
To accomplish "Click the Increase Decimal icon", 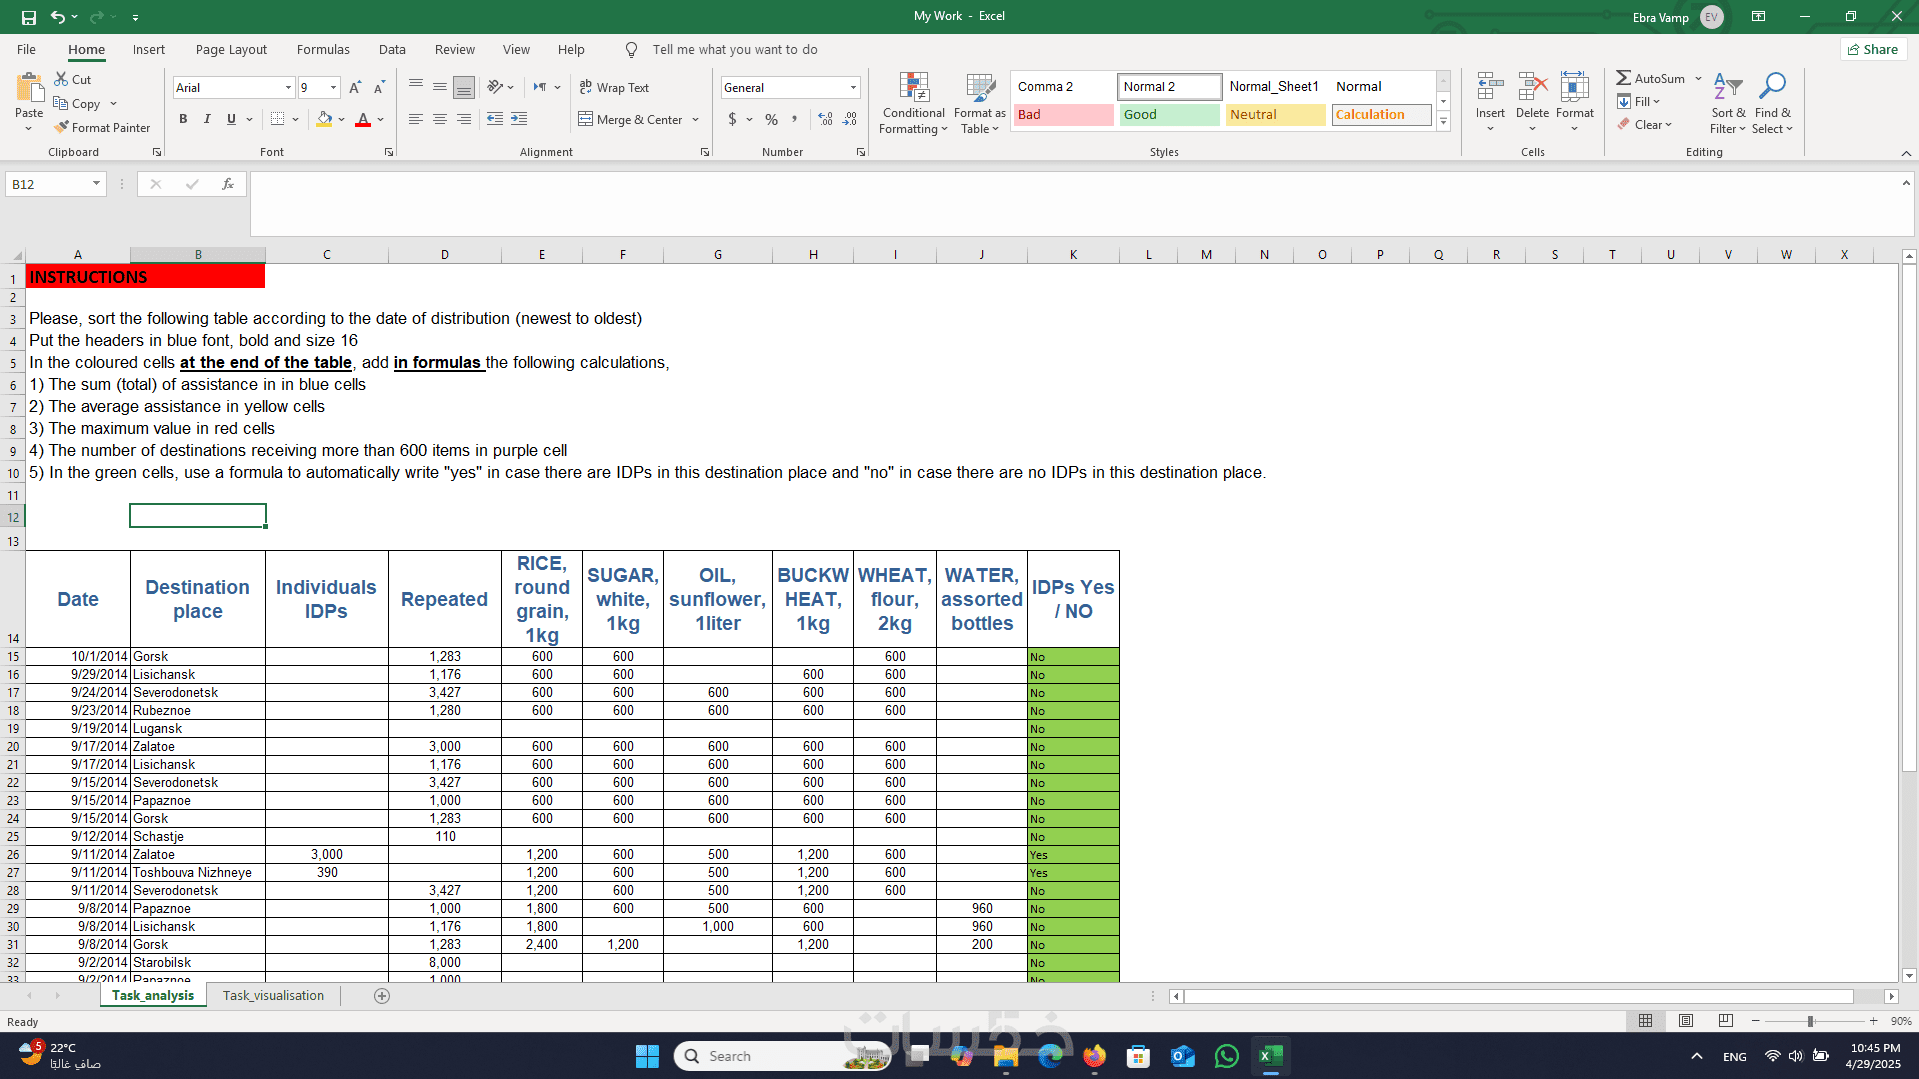I will (825, 119).
